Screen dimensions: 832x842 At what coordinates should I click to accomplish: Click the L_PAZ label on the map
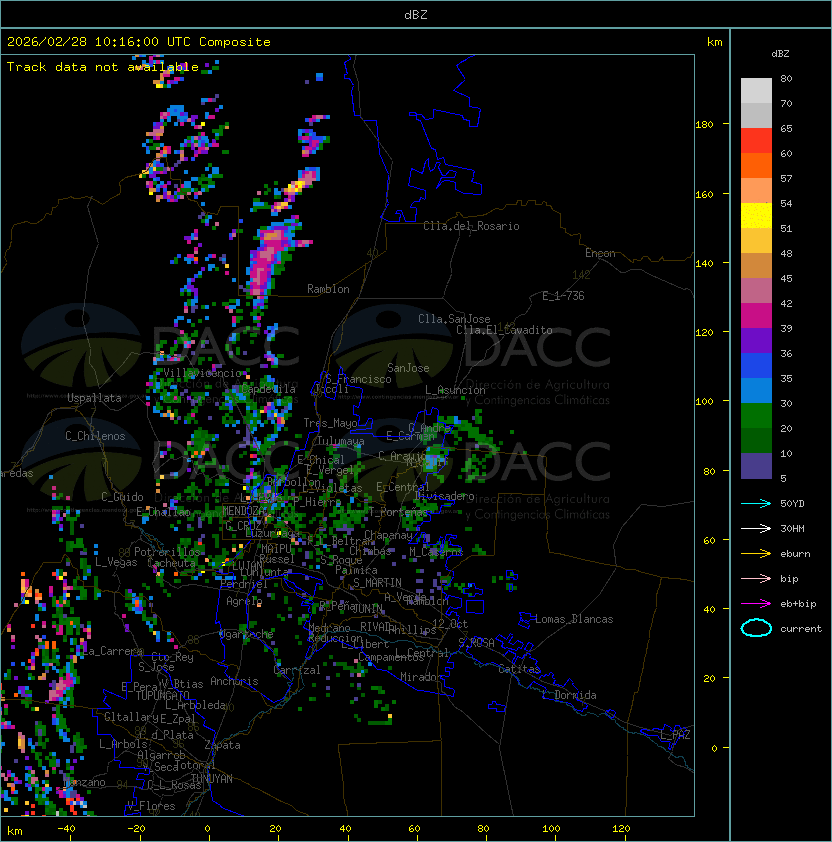tap(675, 735)
